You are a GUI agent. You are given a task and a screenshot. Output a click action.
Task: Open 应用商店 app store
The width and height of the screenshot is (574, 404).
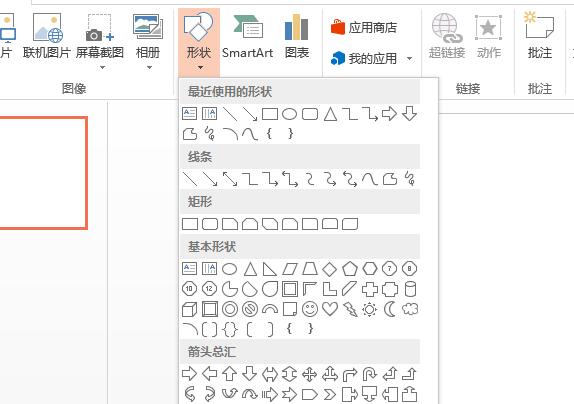coord(364,27)
